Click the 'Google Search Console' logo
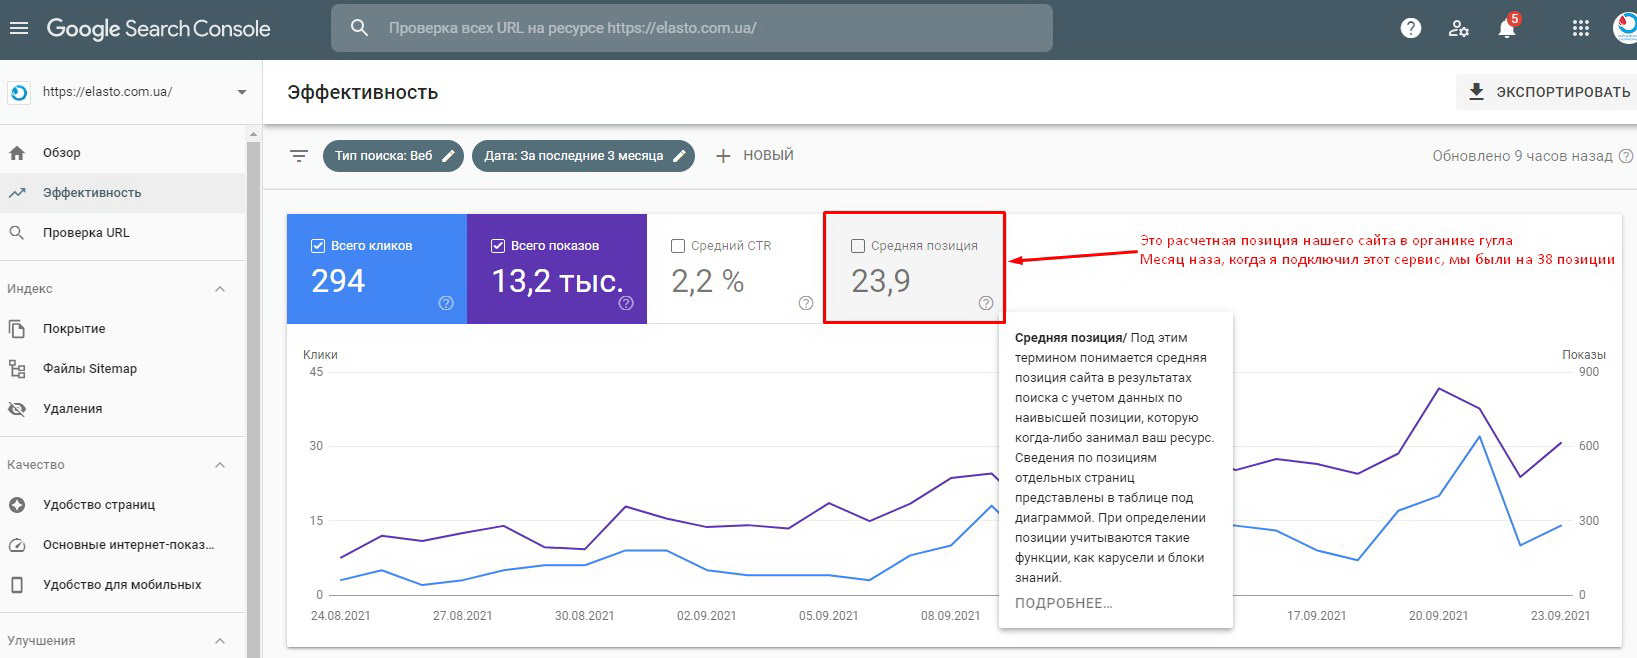1637x658 pixels. pyautogui.click(x=158, y=29)
